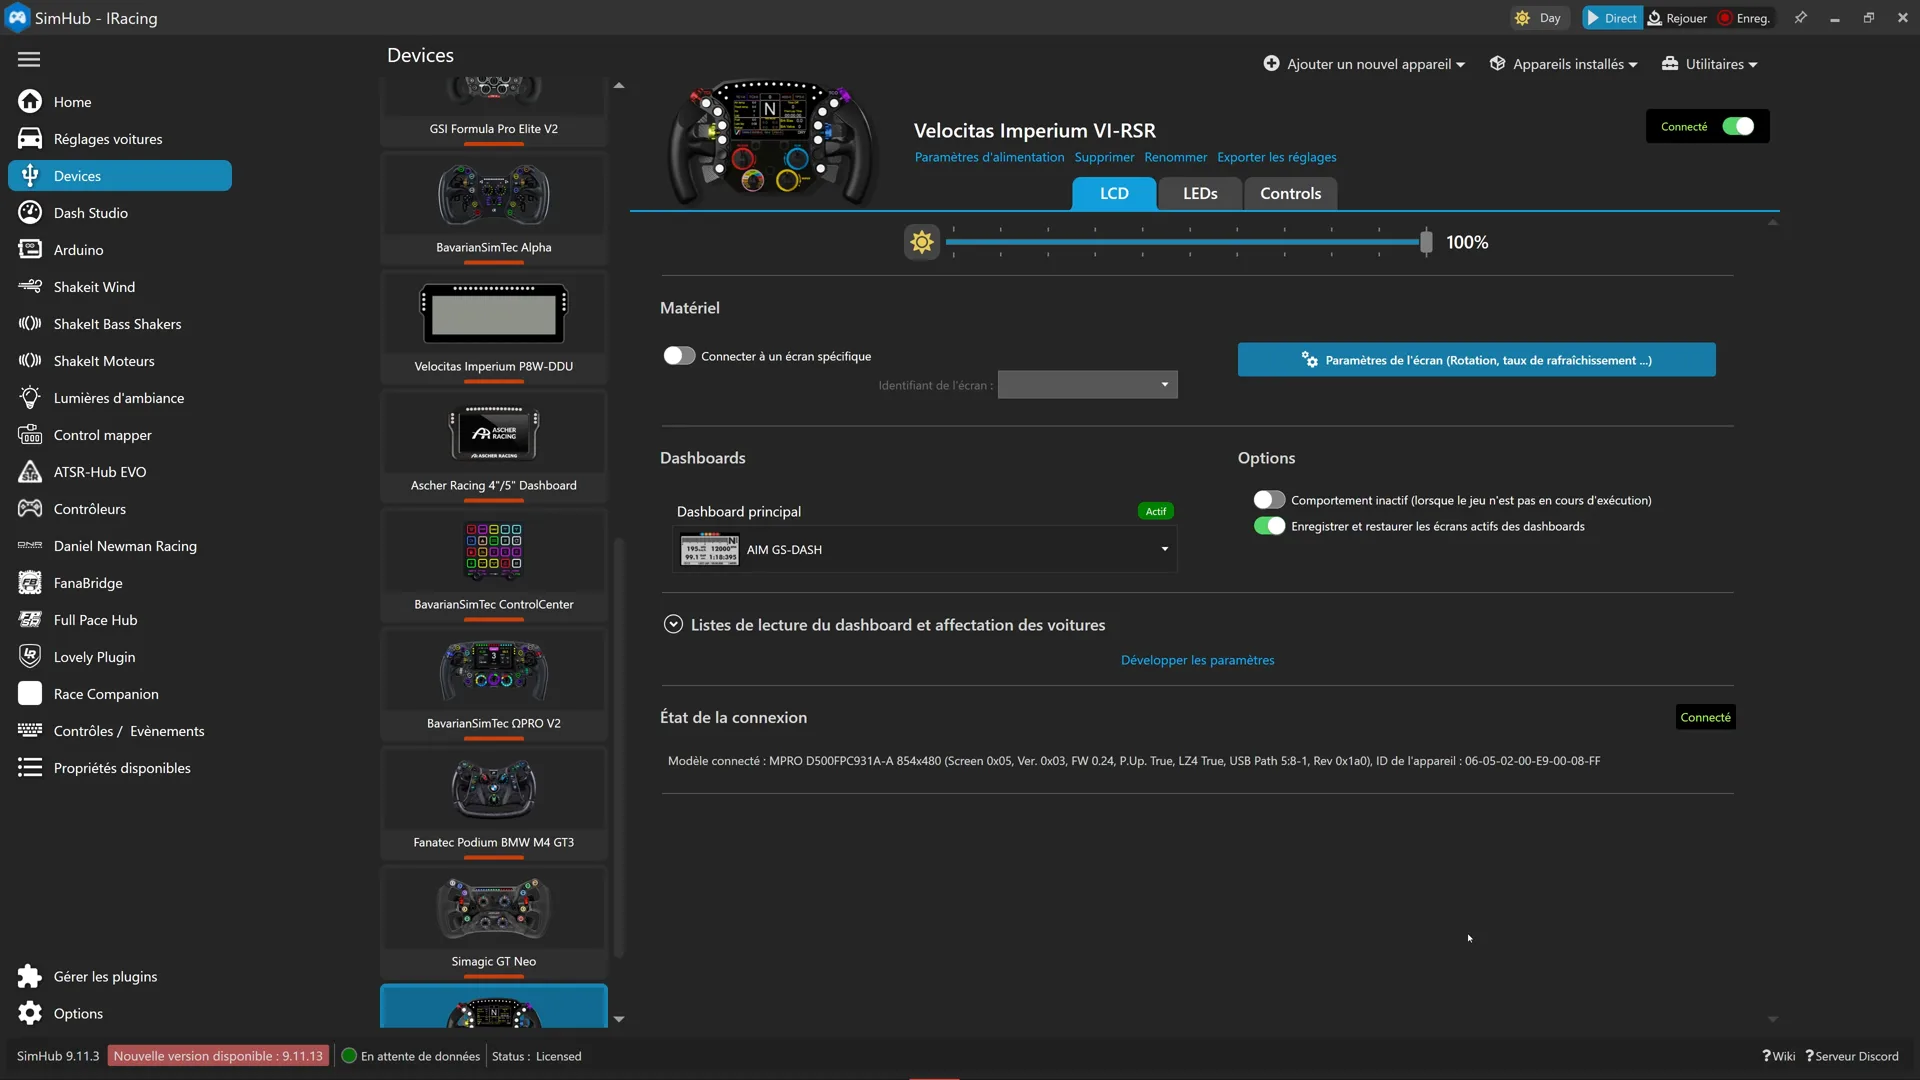Enable Connecter à un écran spécifique
1920x1080 pixels.
point(679,356)
